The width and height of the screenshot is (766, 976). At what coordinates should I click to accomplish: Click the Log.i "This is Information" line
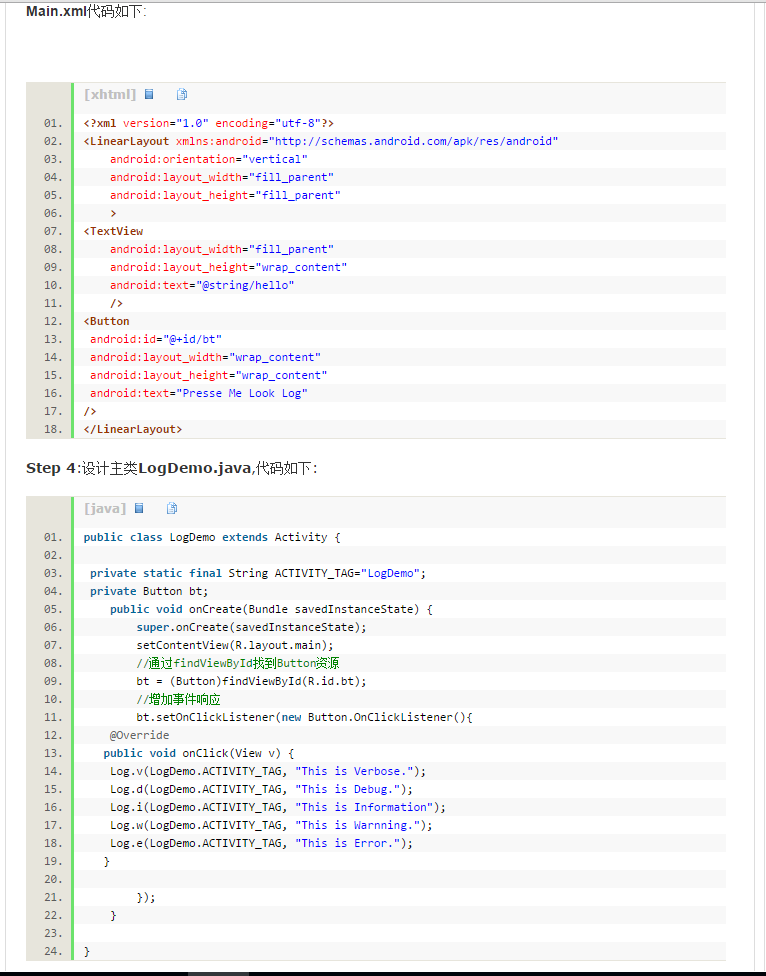[x=278, y=808]
